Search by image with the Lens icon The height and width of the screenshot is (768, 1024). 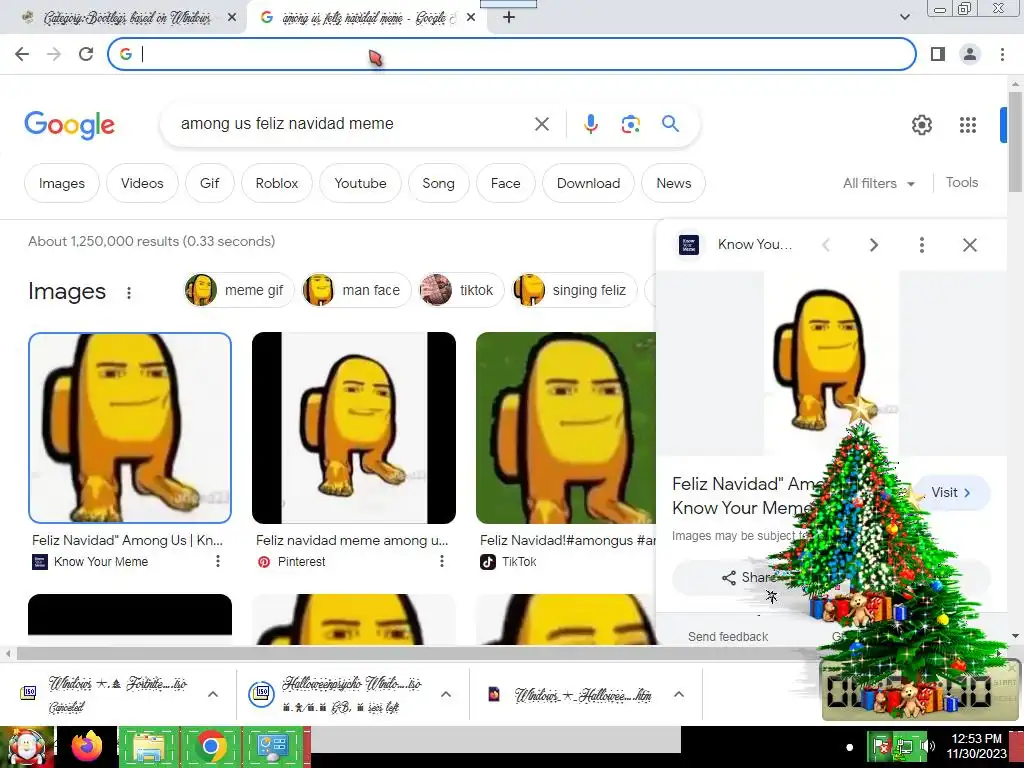[631, 124]
